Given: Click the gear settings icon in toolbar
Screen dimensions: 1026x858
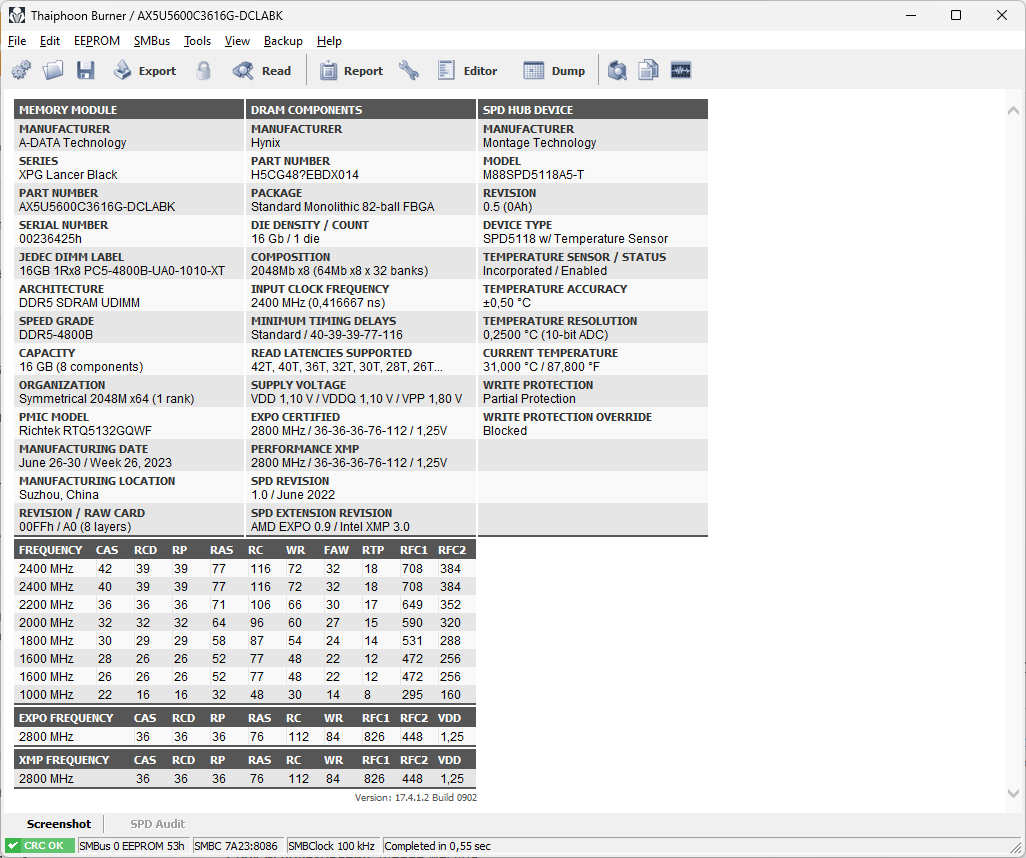Looking at the screenshot, I should 21,70.
